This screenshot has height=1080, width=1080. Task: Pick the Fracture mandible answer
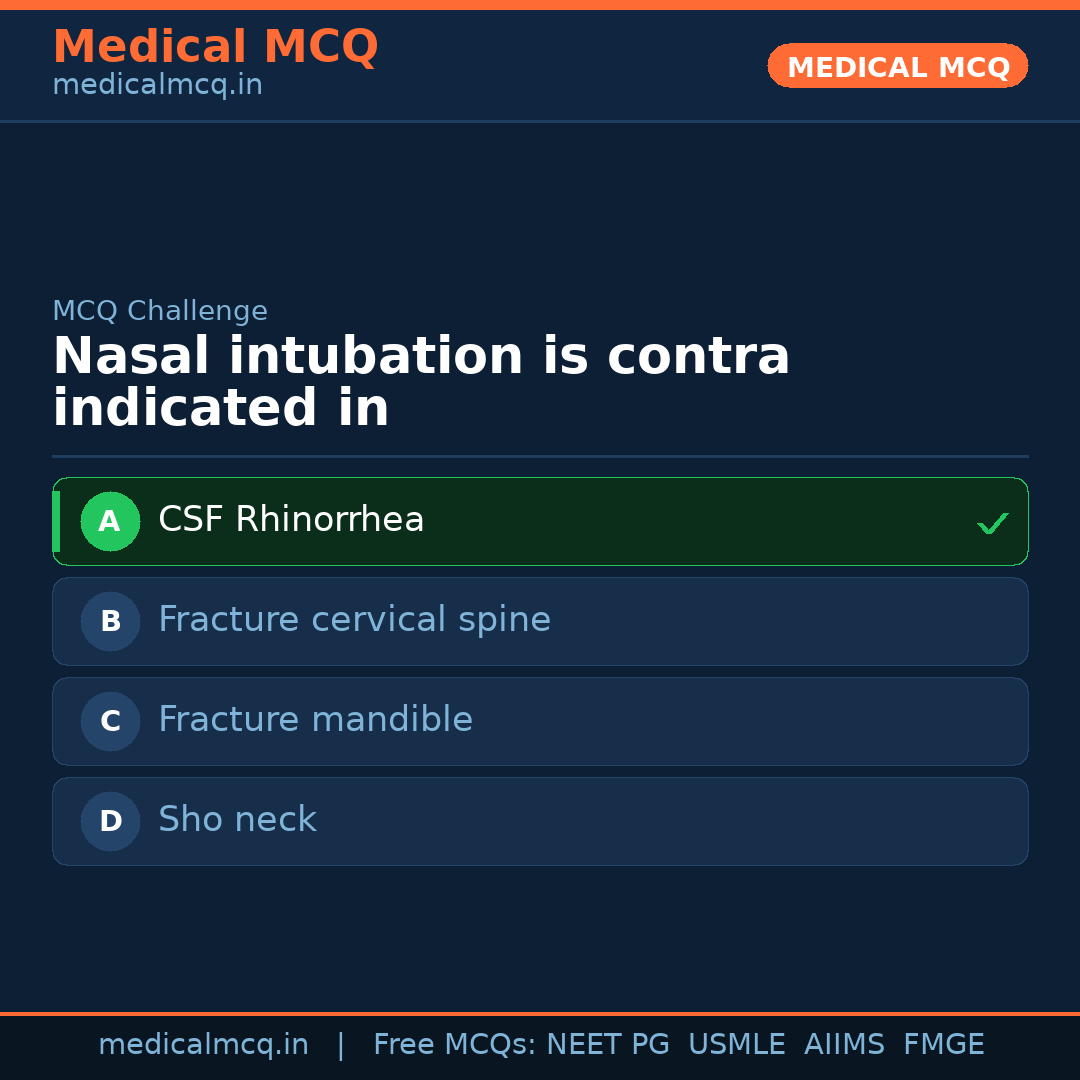coord(315,720)
